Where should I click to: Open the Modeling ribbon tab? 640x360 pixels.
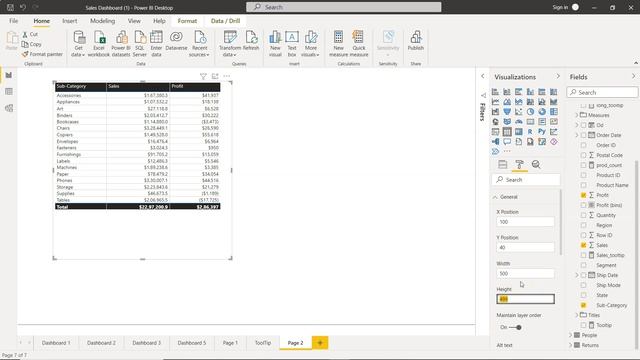tap(102, 21)
